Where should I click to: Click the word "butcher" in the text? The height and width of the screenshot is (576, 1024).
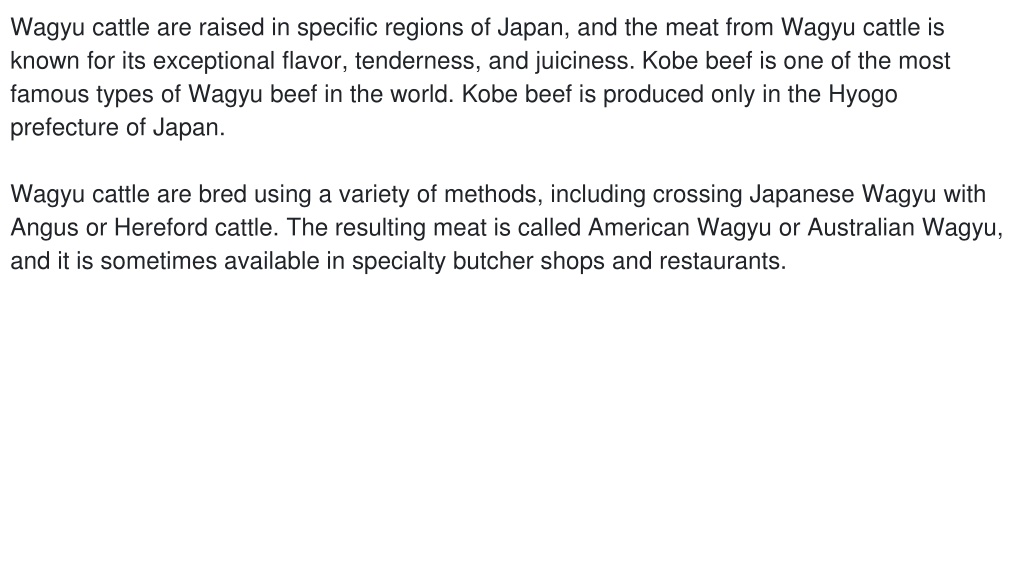click(492, 261)
